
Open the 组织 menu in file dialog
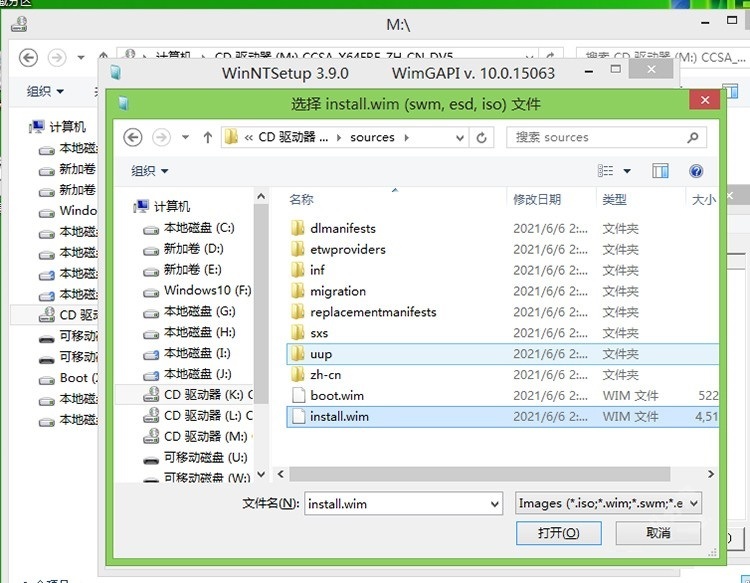[149, 171]
